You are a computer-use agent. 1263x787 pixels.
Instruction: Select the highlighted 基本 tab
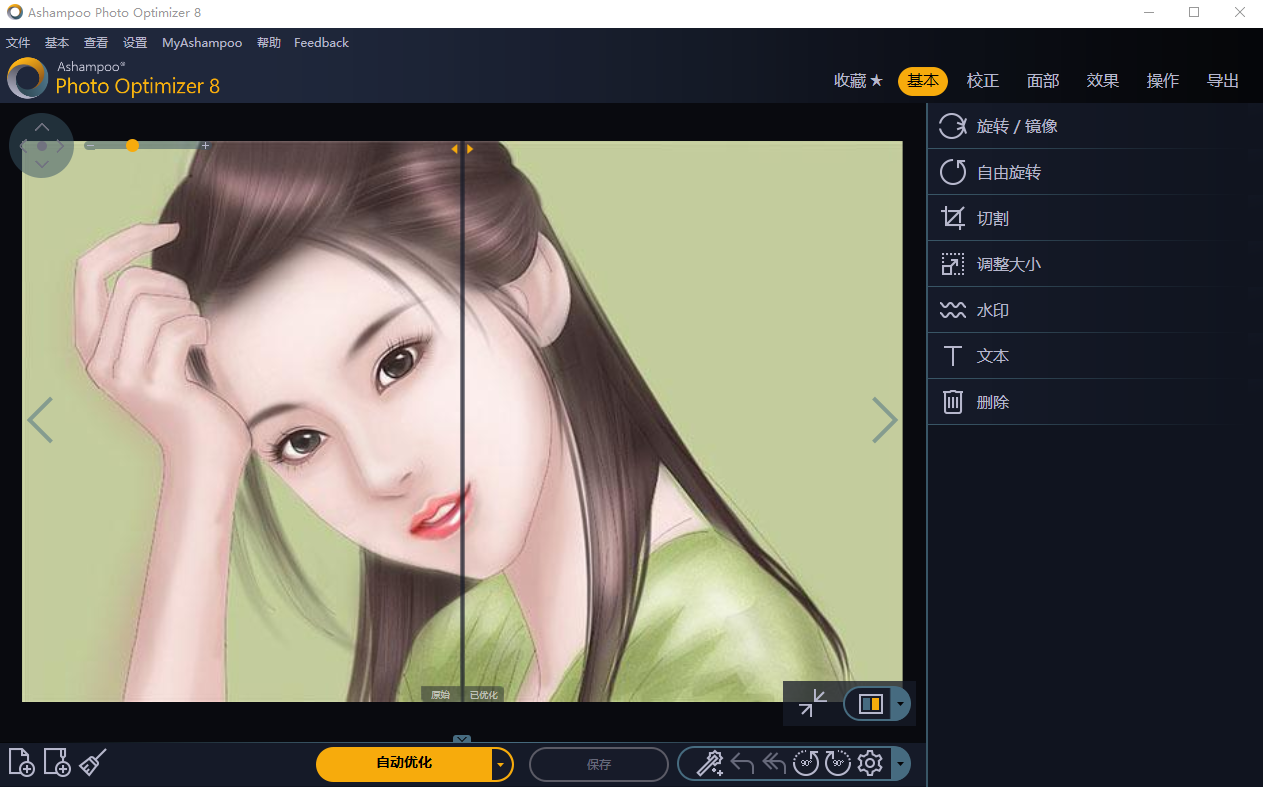tap(923, 81)
